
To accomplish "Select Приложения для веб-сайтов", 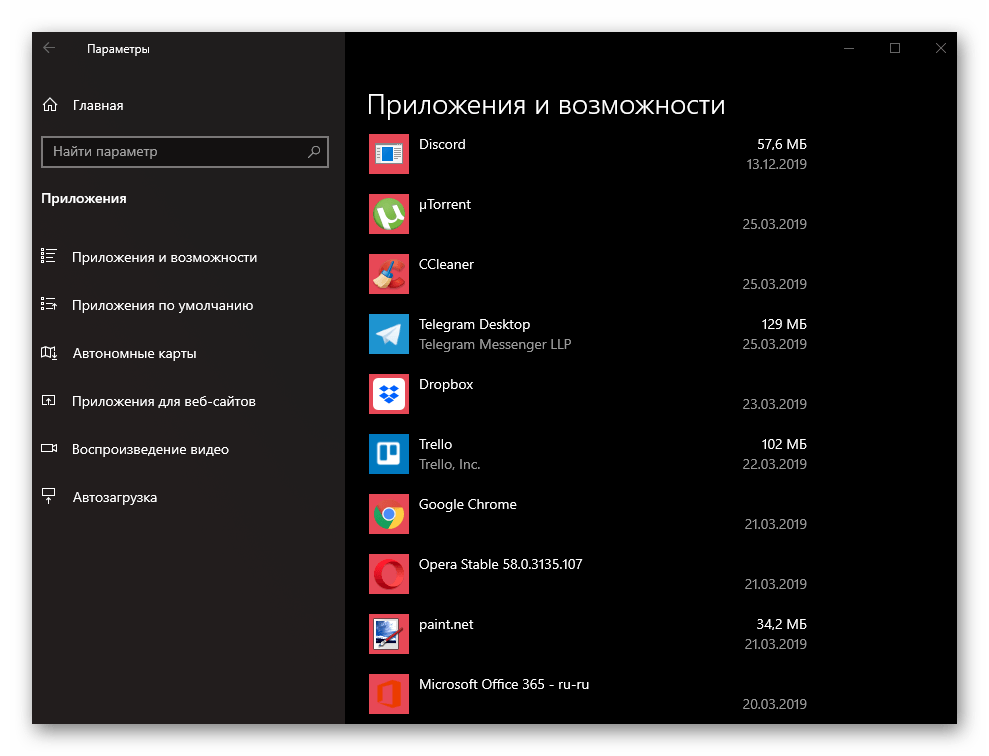I will (x=163, y=401).
